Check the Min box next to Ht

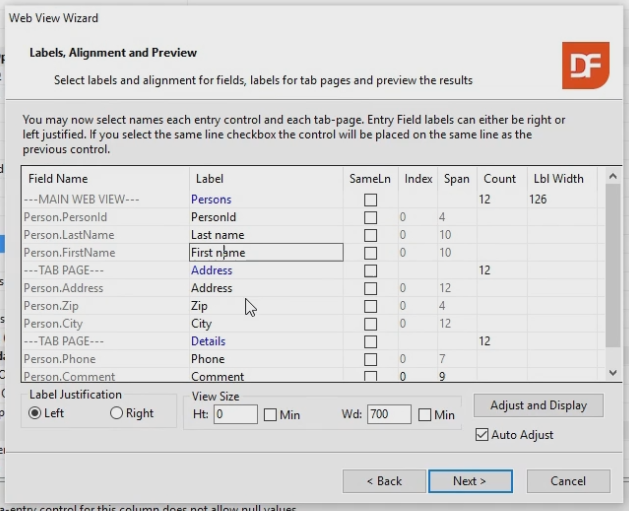(x=271, y=415)
